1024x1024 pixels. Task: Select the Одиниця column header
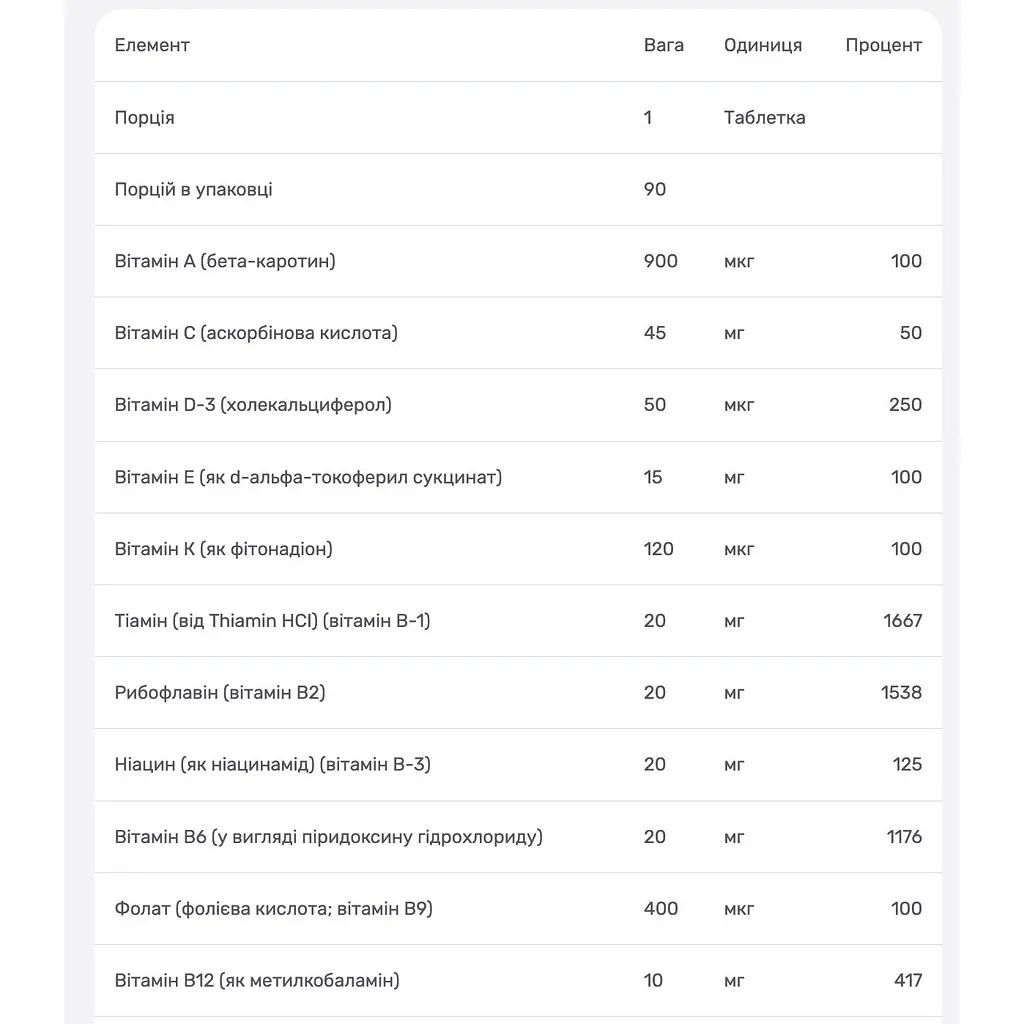click(763, 45)
